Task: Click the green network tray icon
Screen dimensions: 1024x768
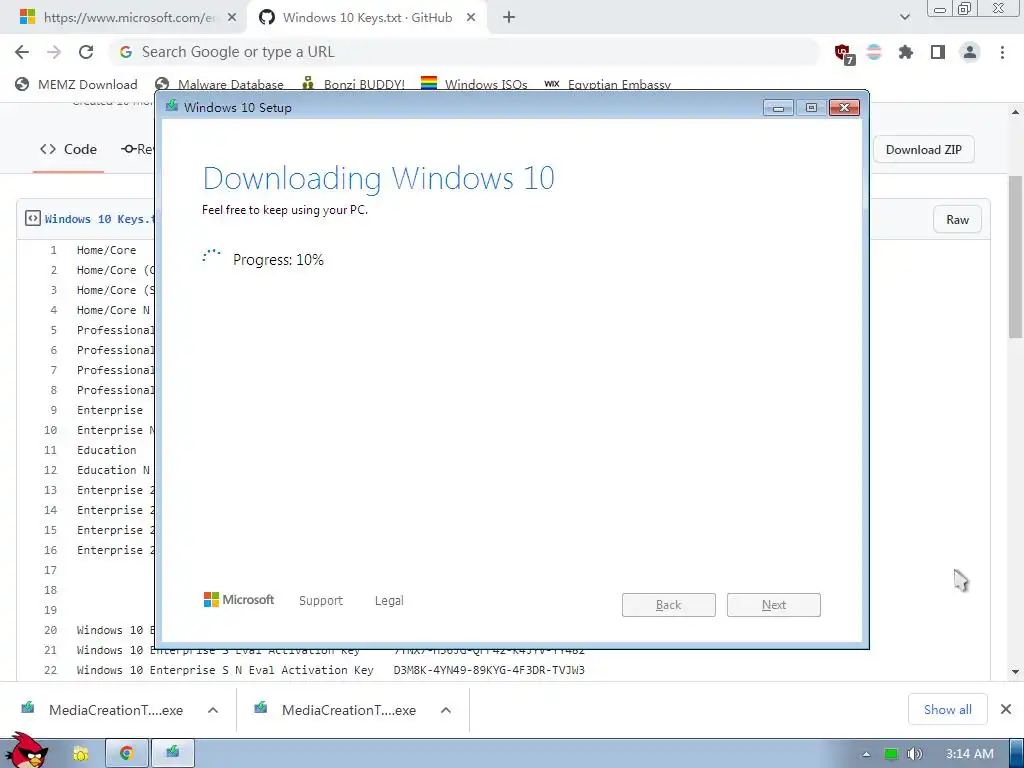Action: click(891, 754)
